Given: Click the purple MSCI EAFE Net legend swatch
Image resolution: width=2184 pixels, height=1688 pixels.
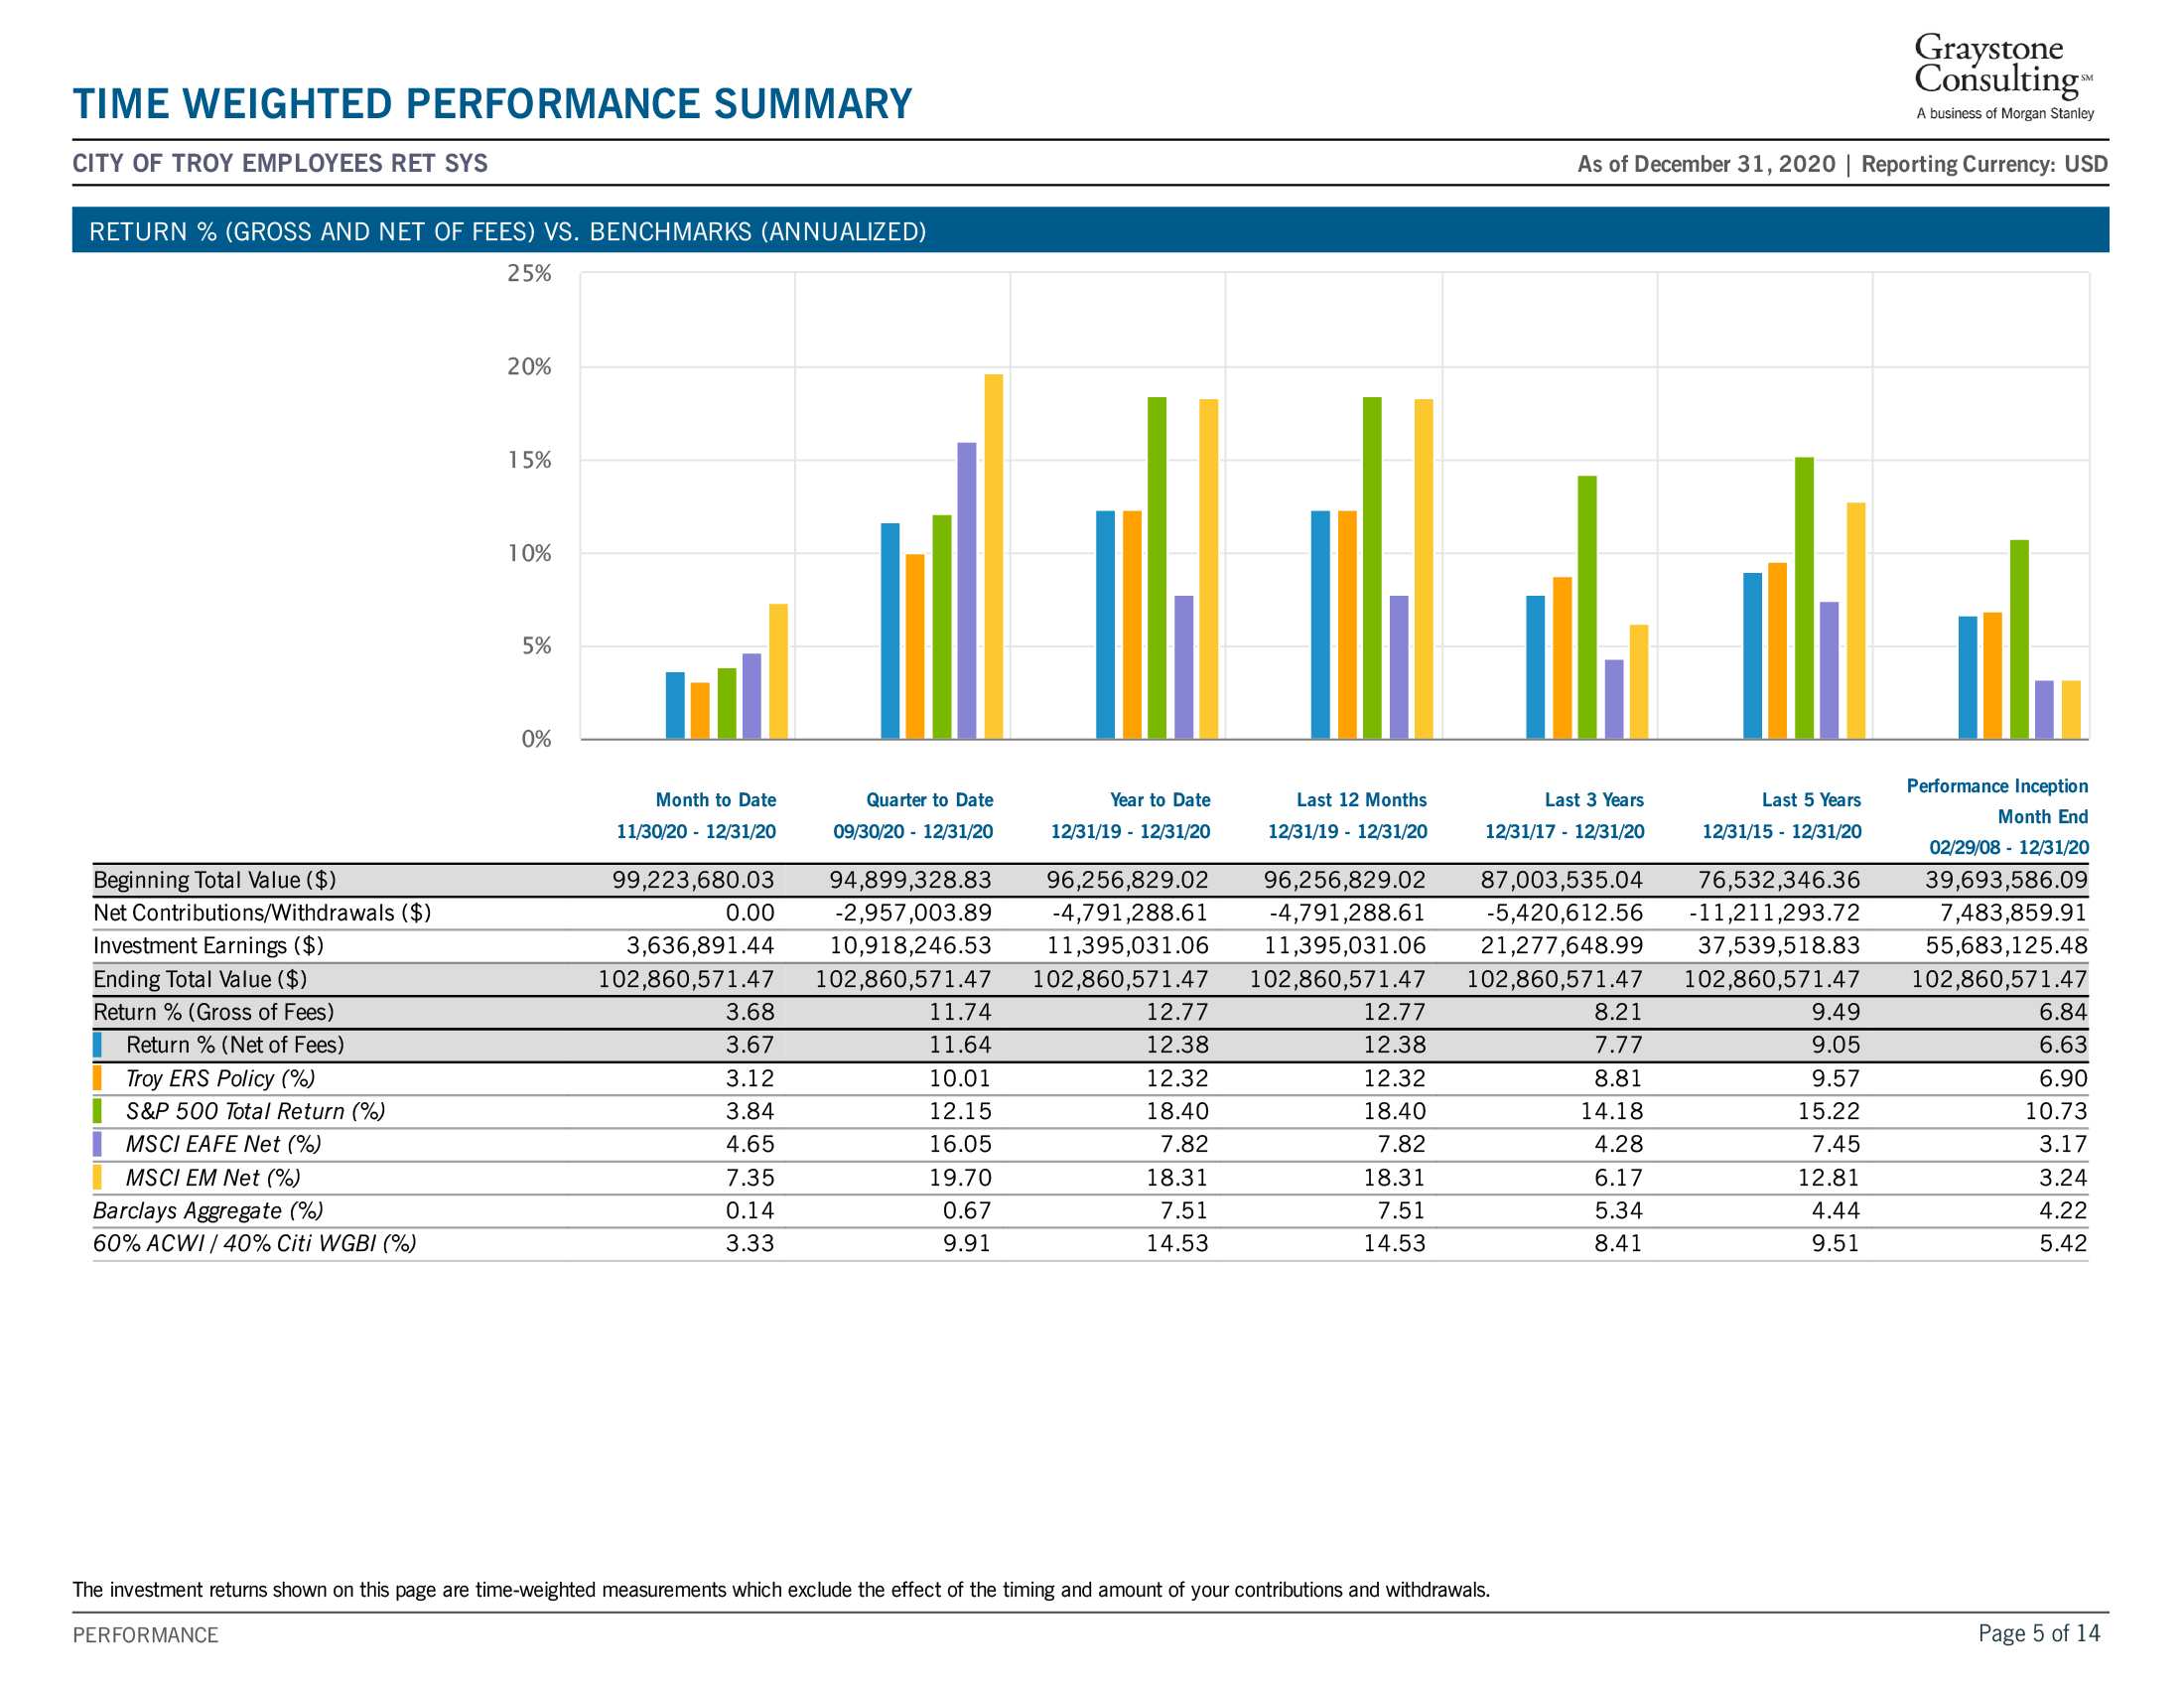Looking at the screenshot, I should 97,1143.
